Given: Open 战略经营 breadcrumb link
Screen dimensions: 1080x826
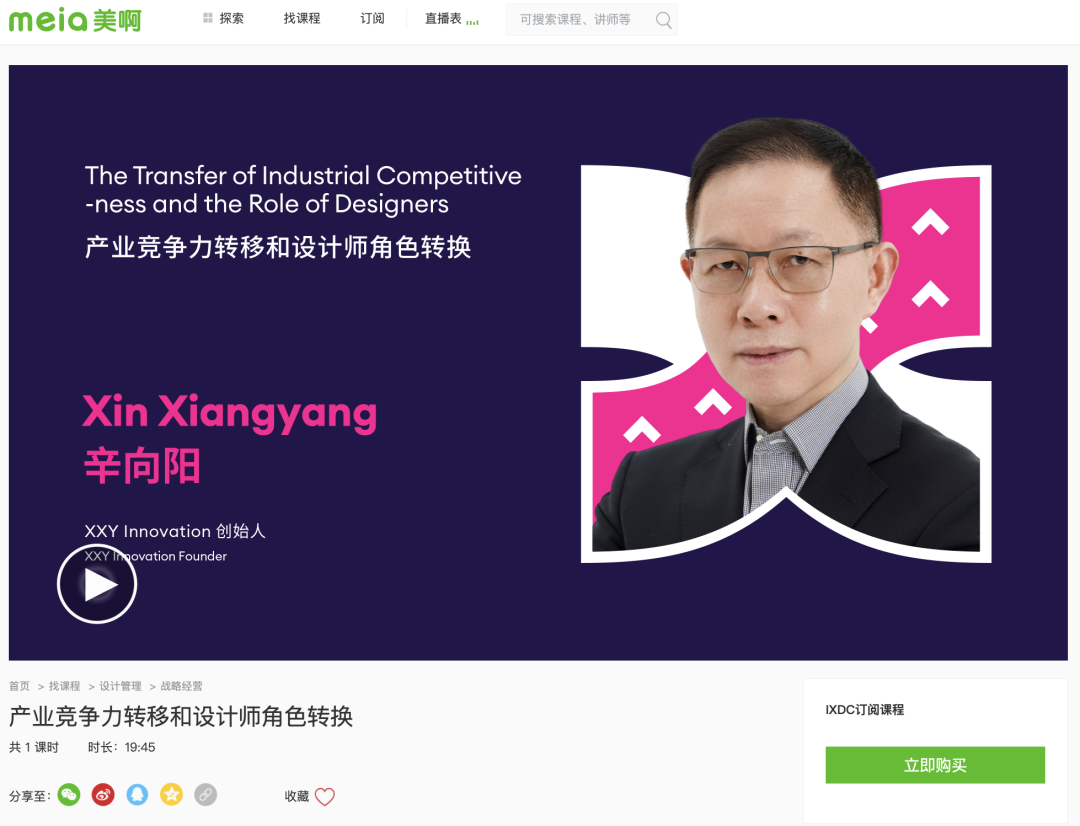Looking at the screenshot, I should [x=182, y=686].
